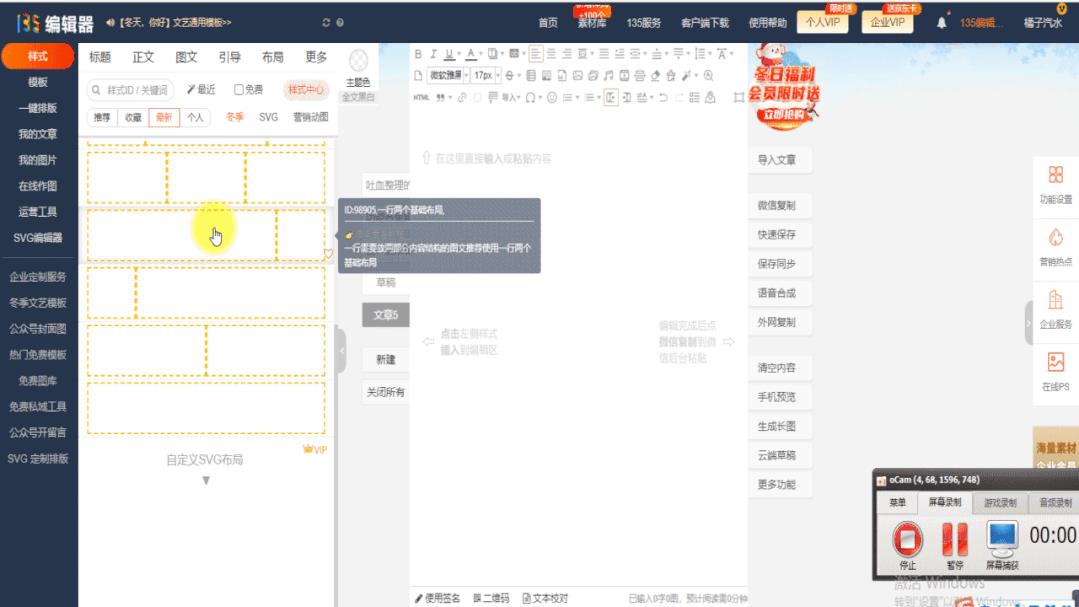
Task: Open the 微软雅黑 font family dropdown
Action: (x=446, y=75)
